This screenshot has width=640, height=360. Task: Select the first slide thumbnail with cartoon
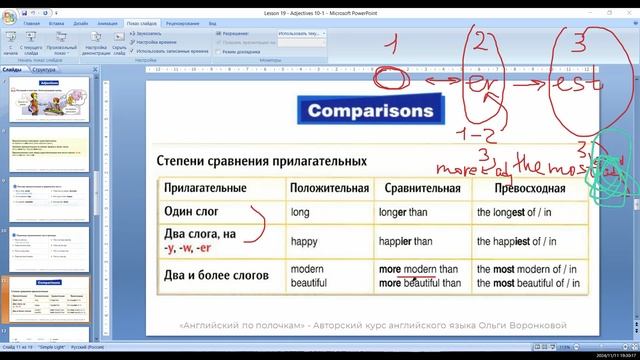click(49, 100)
